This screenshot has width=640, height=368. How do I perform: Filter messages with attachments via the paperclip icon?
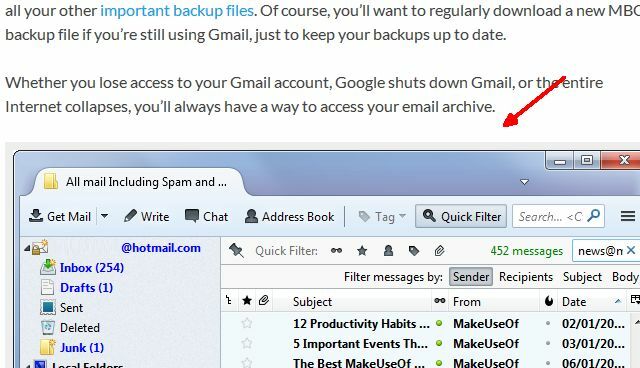coord(439,251)
